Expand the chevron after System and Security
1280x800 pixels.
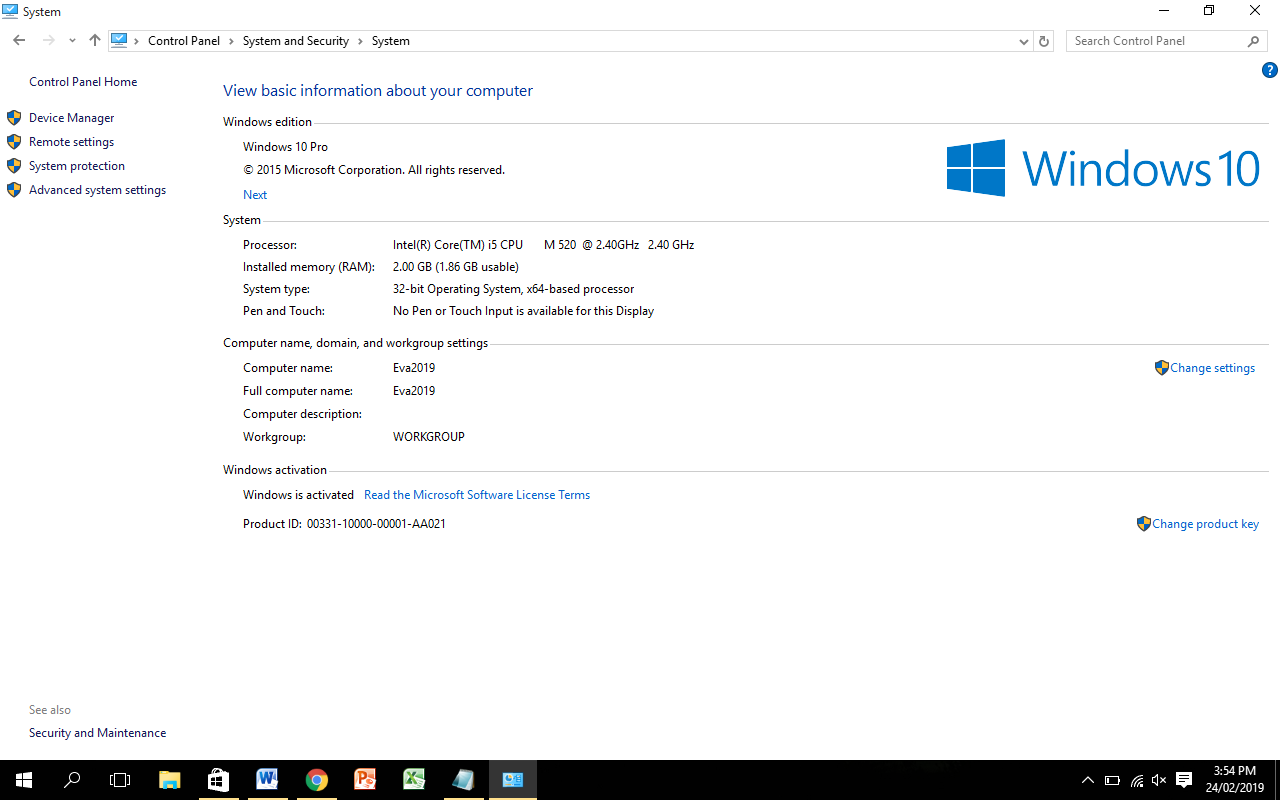click(x=360, y=41)
